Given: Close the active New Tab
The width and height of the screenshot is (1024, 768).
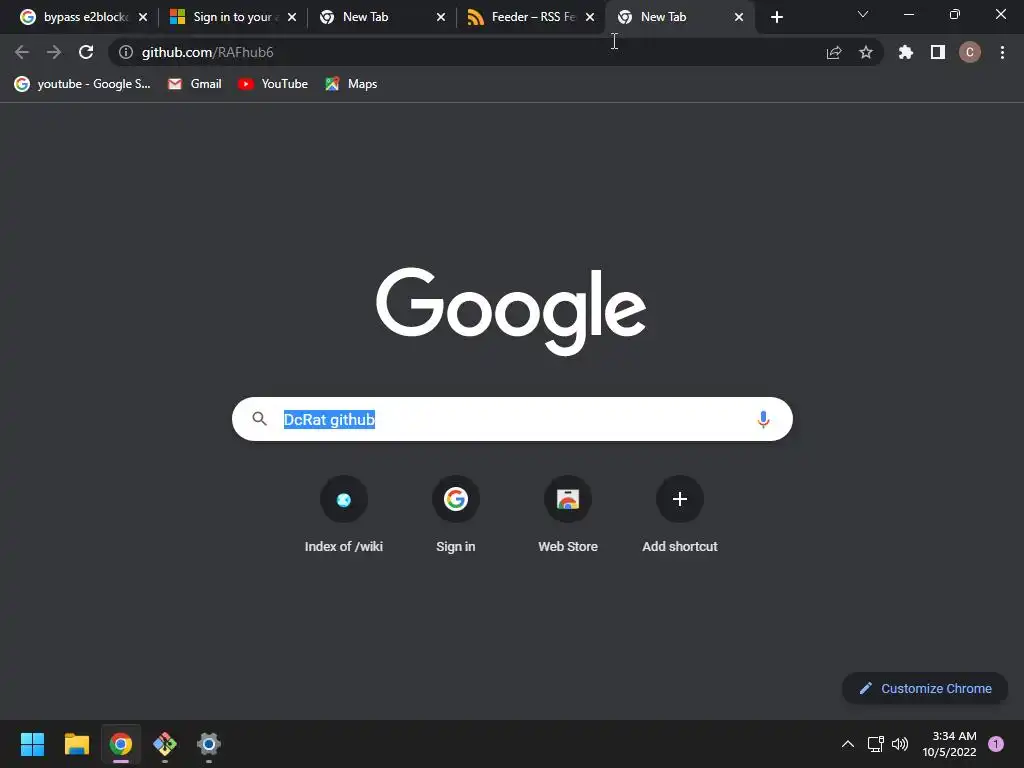Looking at the screenshot, I should (x=739, y=17).
